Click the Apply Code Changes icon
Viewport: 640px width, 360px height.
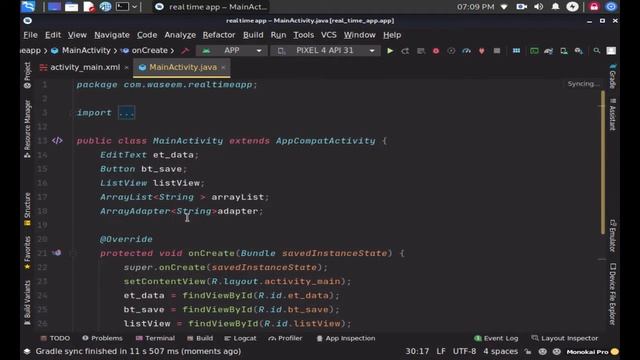[421, 51]
